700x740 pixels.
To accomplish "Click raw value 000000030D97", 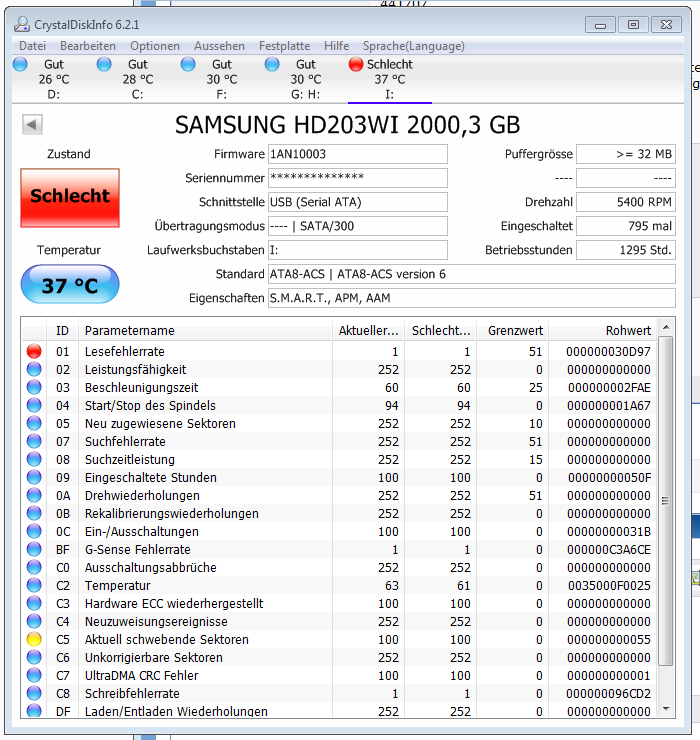I will tap(608, 352).
